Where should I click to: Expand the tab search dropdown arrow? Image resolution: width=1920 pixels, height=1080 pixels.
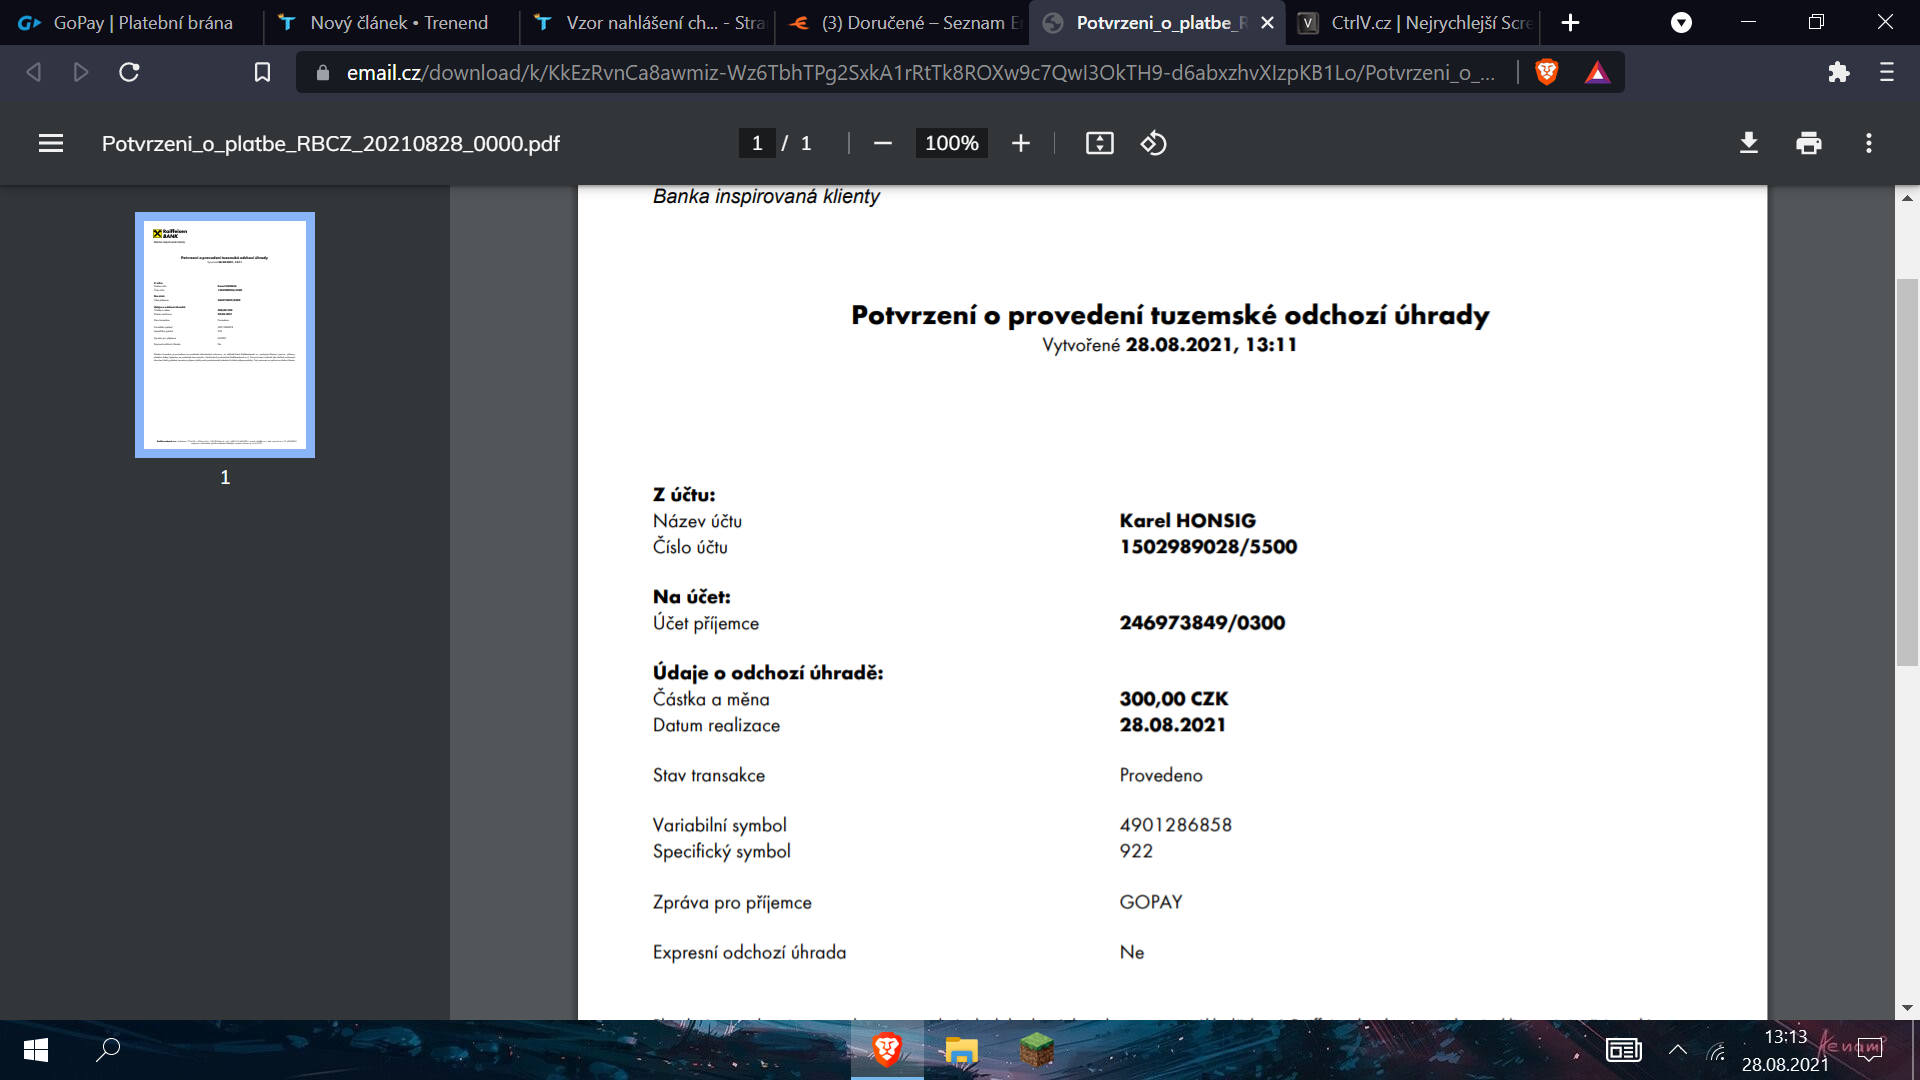click(1681, 22)
